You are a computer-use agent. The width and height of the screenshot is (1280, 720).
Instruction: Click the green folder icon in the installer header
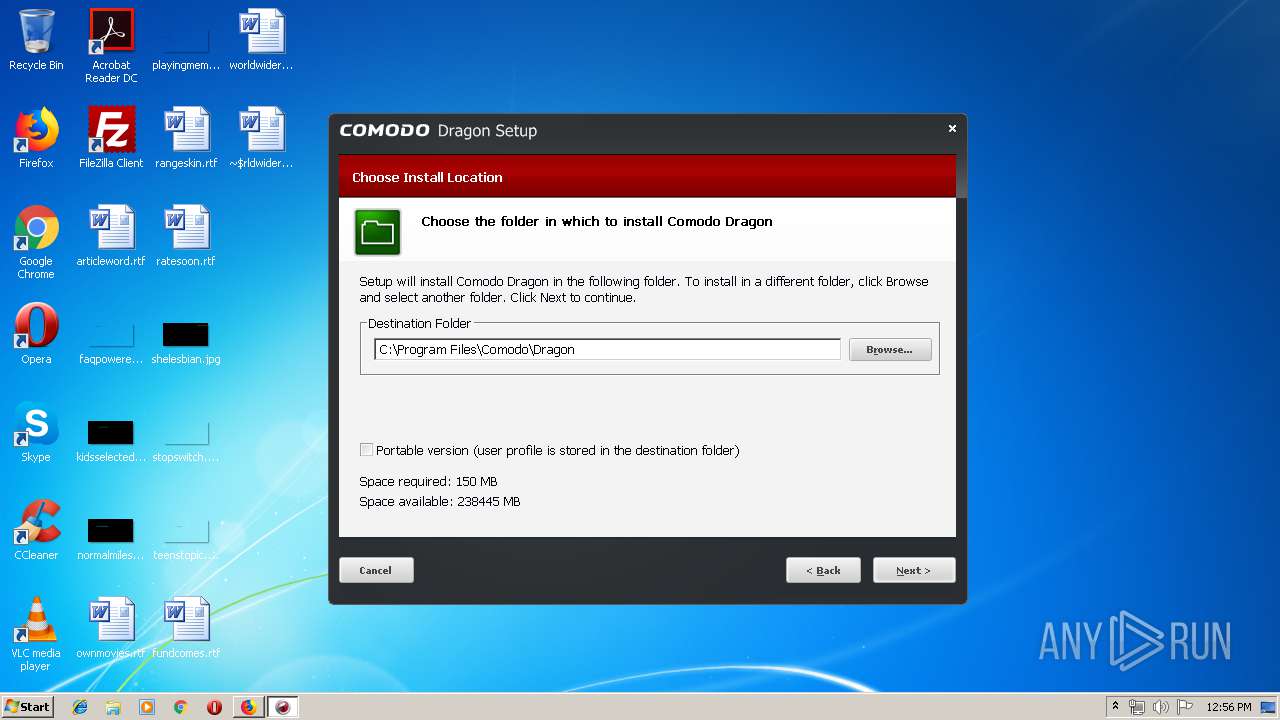coord(377,232)
